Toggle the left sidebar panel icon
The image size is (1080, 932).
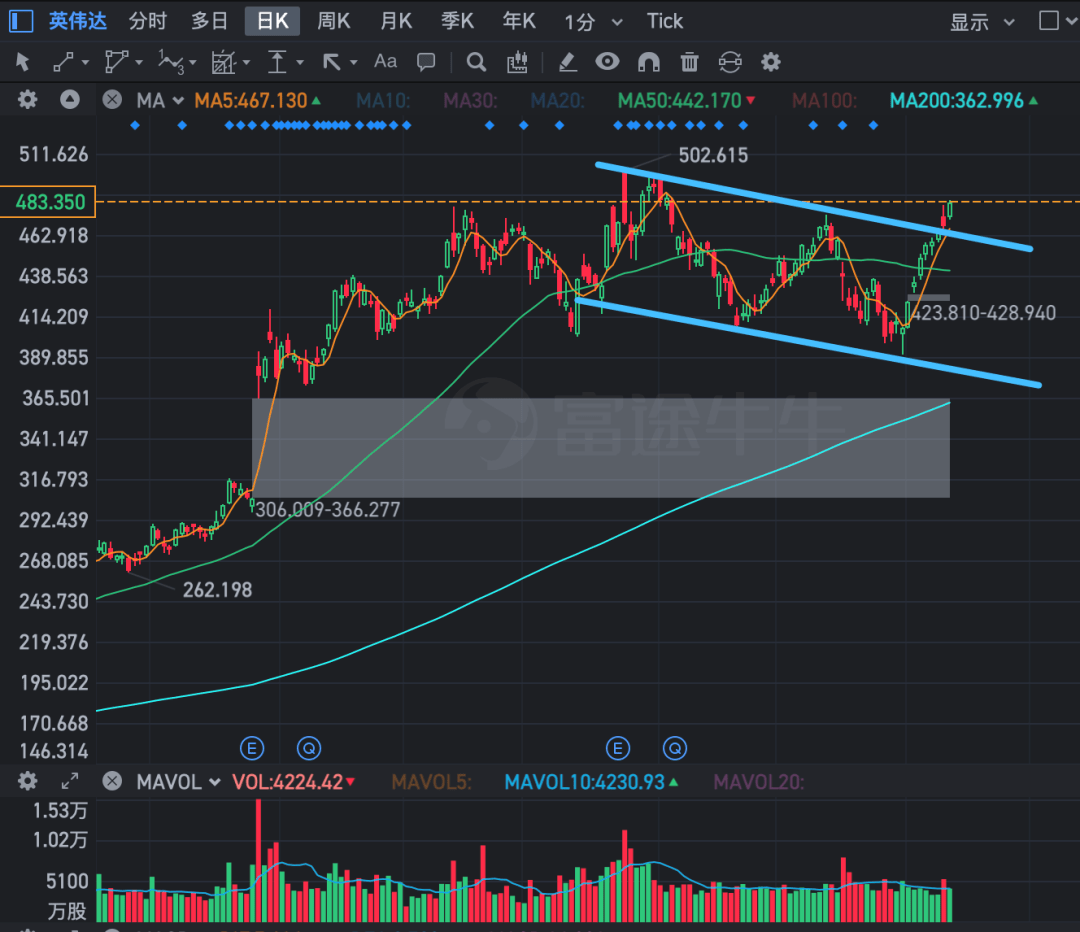[21, 21]
